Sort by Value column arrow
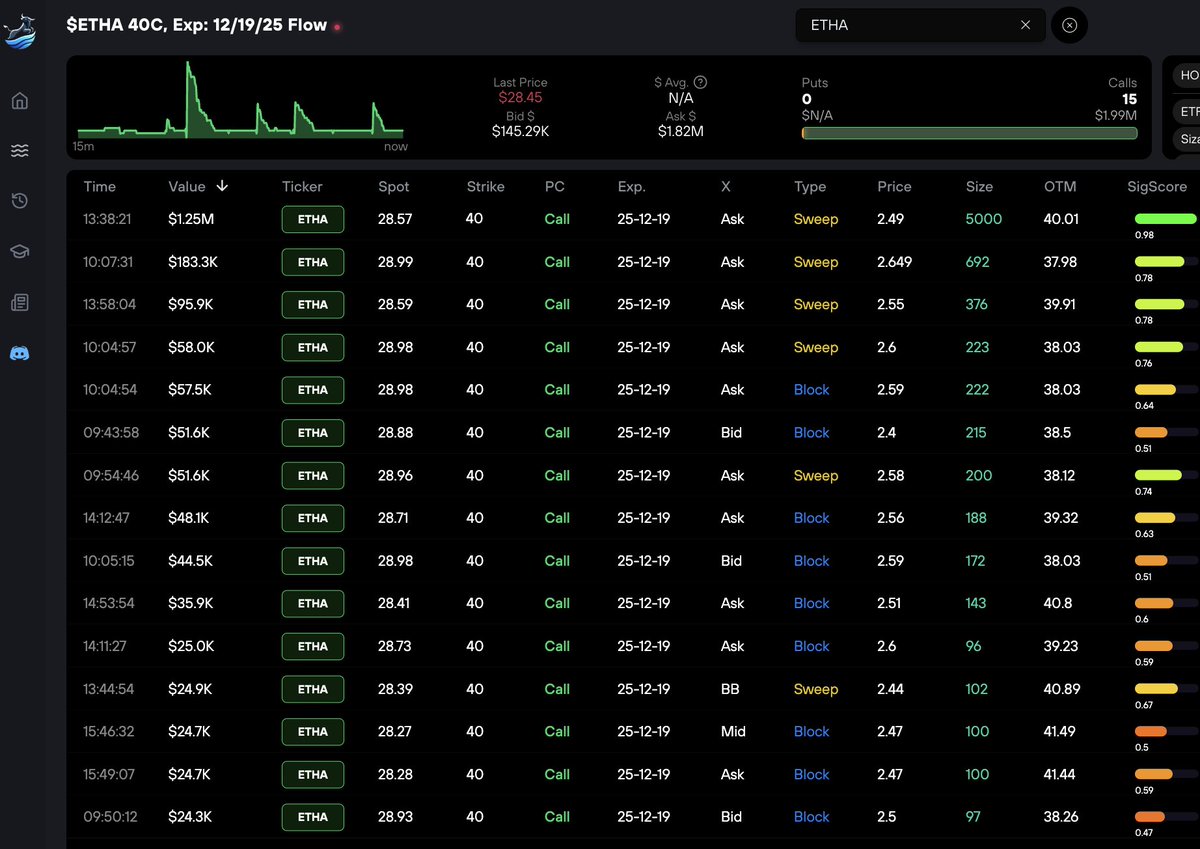This screenshot has height=849, width=1200. (x=222, y=186)
